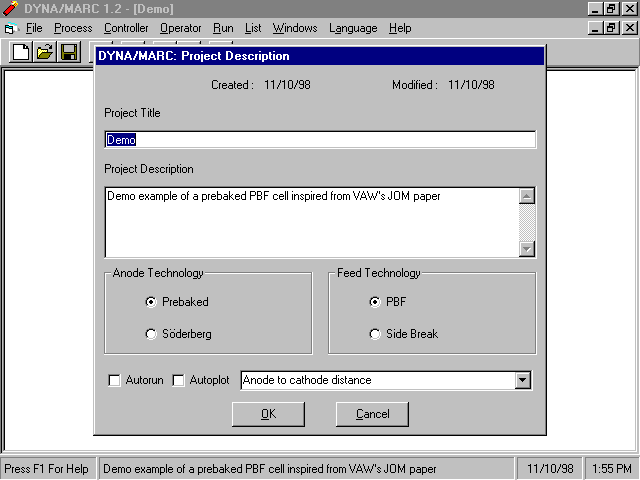Open the List menu

pos(253,28)
